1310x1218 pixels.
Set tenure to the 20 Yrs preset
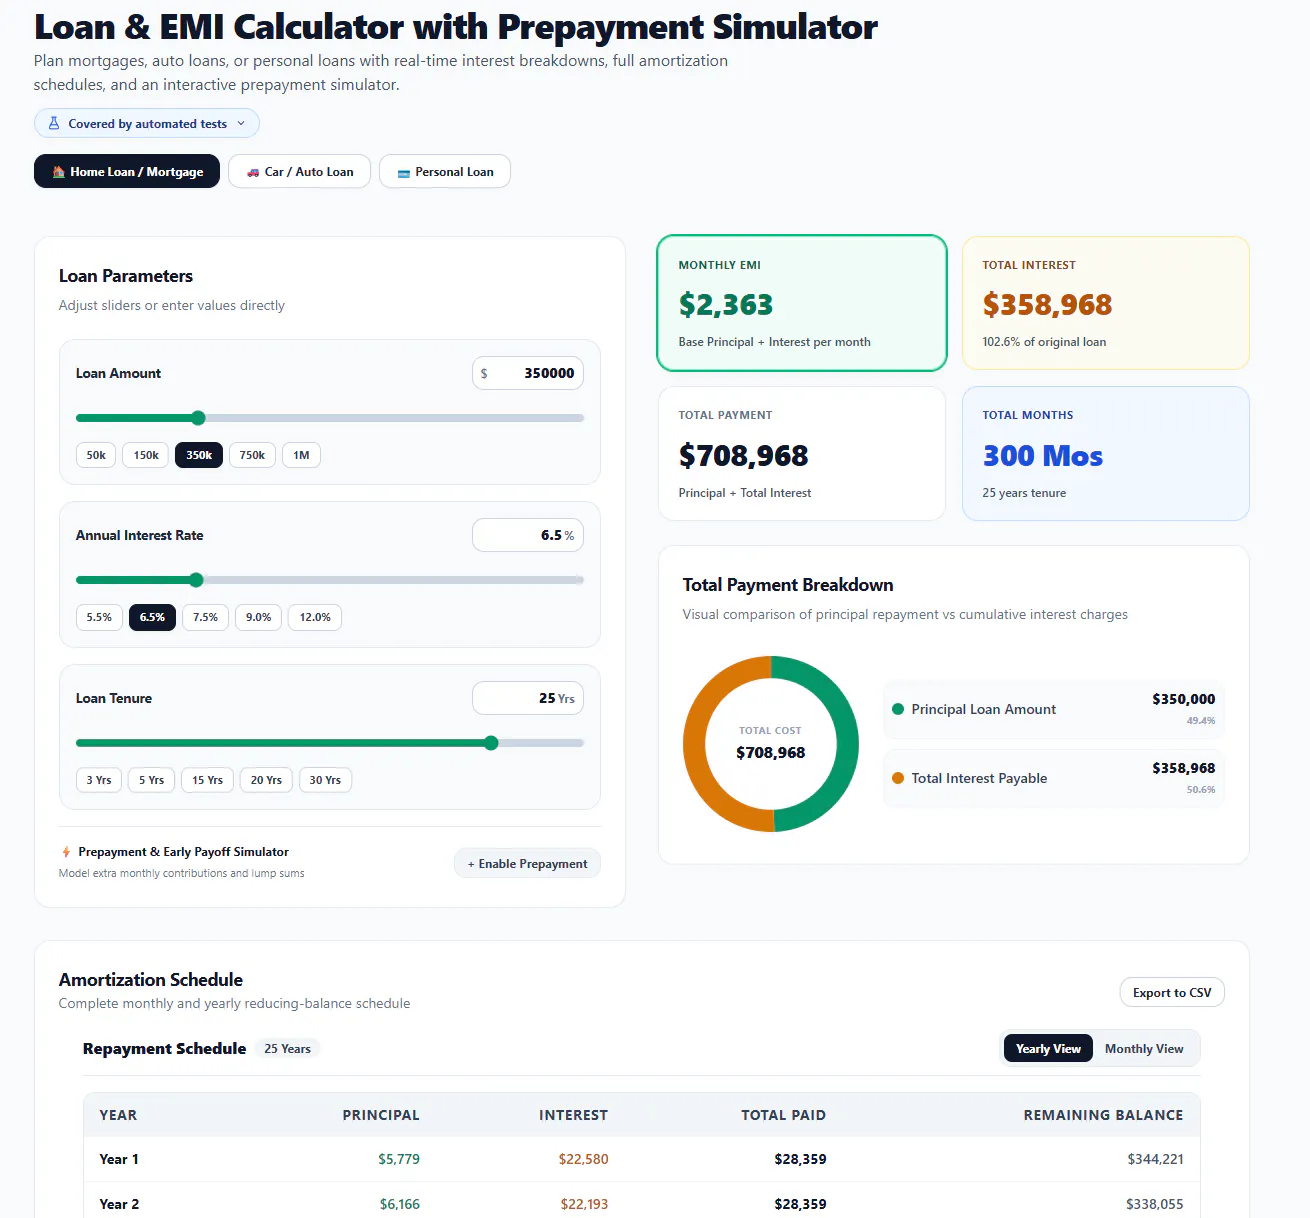pyautogui.click(x=266, y=780)
